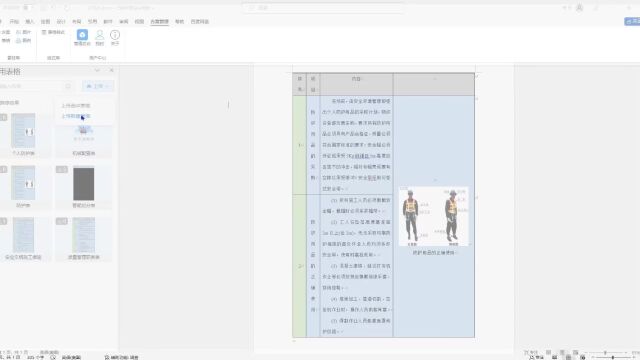Select first option in upload dropdown menu

76,106
